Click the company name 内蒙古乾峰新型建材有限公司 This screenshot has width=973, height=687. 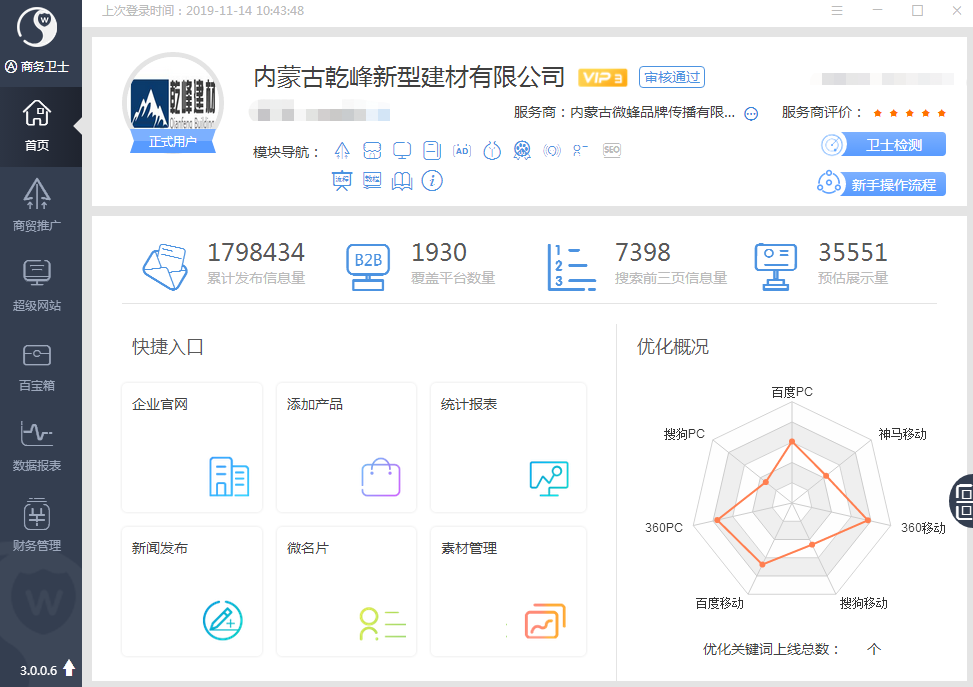pyautogui.click(x=409, y=77)
